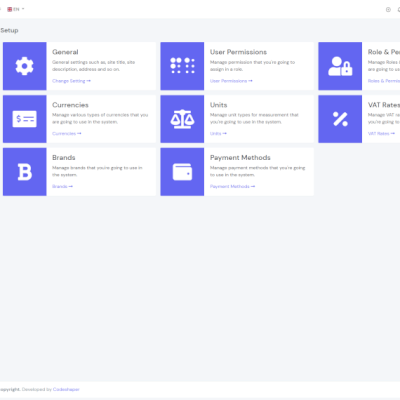Click the User Permissions dotted grid icon
The width and height of the screenshot is (400, 400).
(x=182, y=66)
